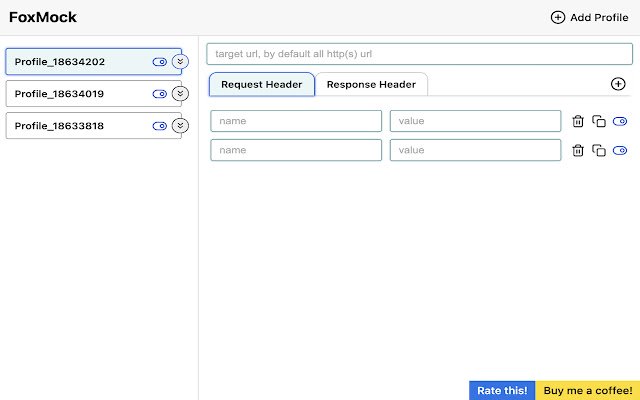
Task: Select the Profile_18634019 profile
Action: point(93,94)
